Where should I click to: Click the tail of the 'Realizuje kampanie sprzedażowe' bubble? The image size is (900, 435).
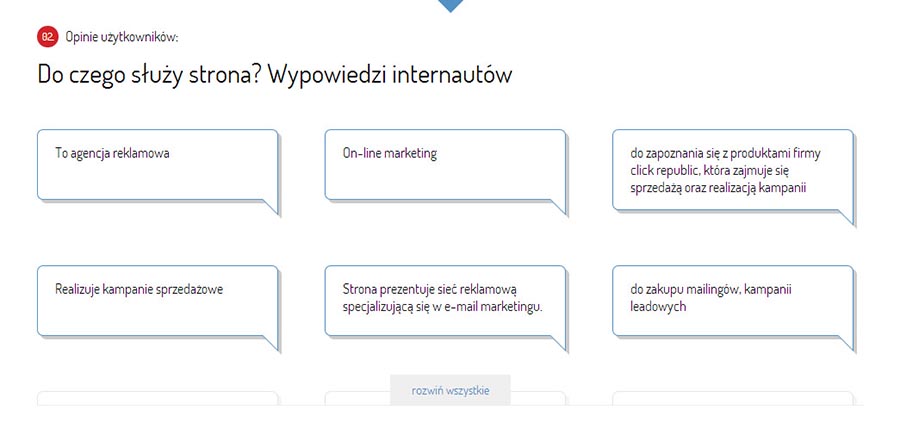point(269,343)
